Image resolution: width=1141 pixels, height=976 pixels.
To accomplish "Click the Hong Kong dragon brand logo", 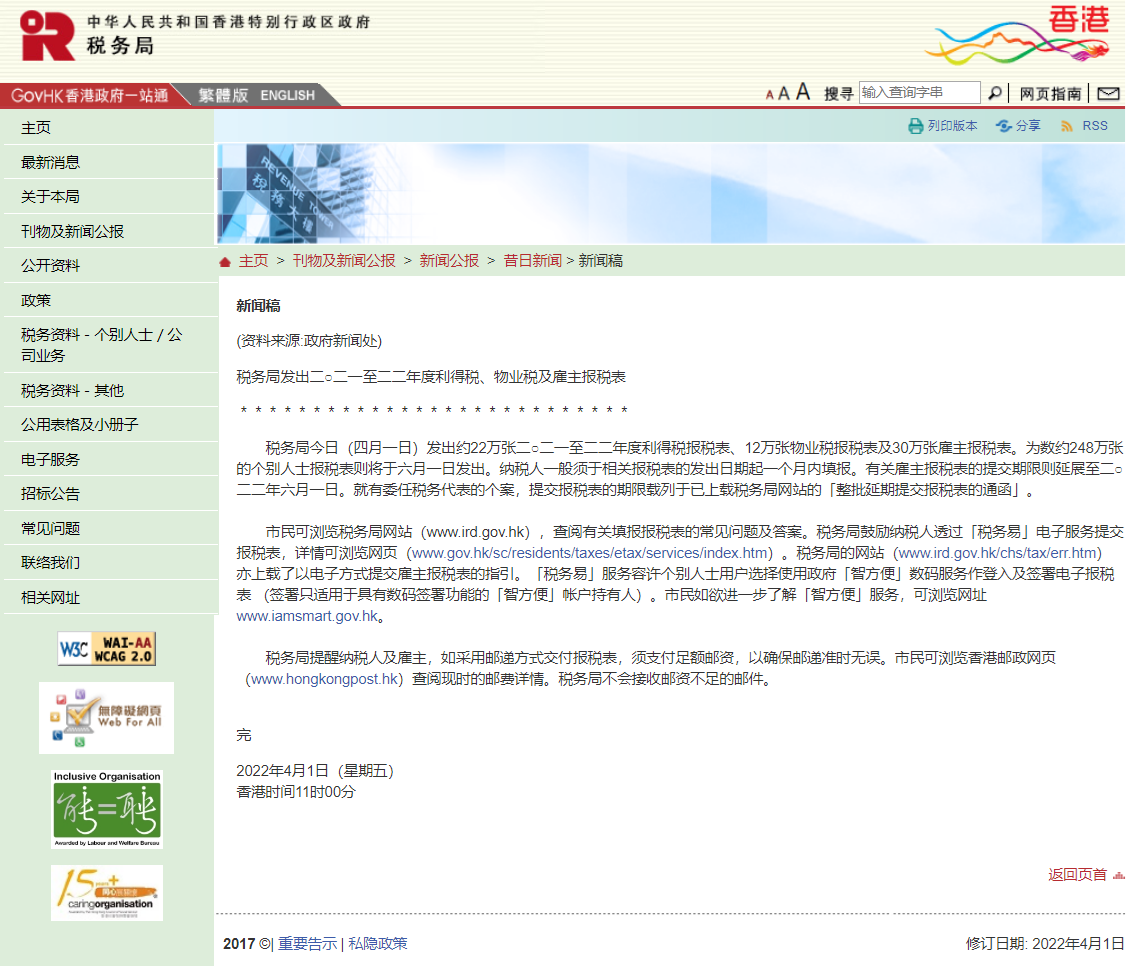I will pos(1017,36).
